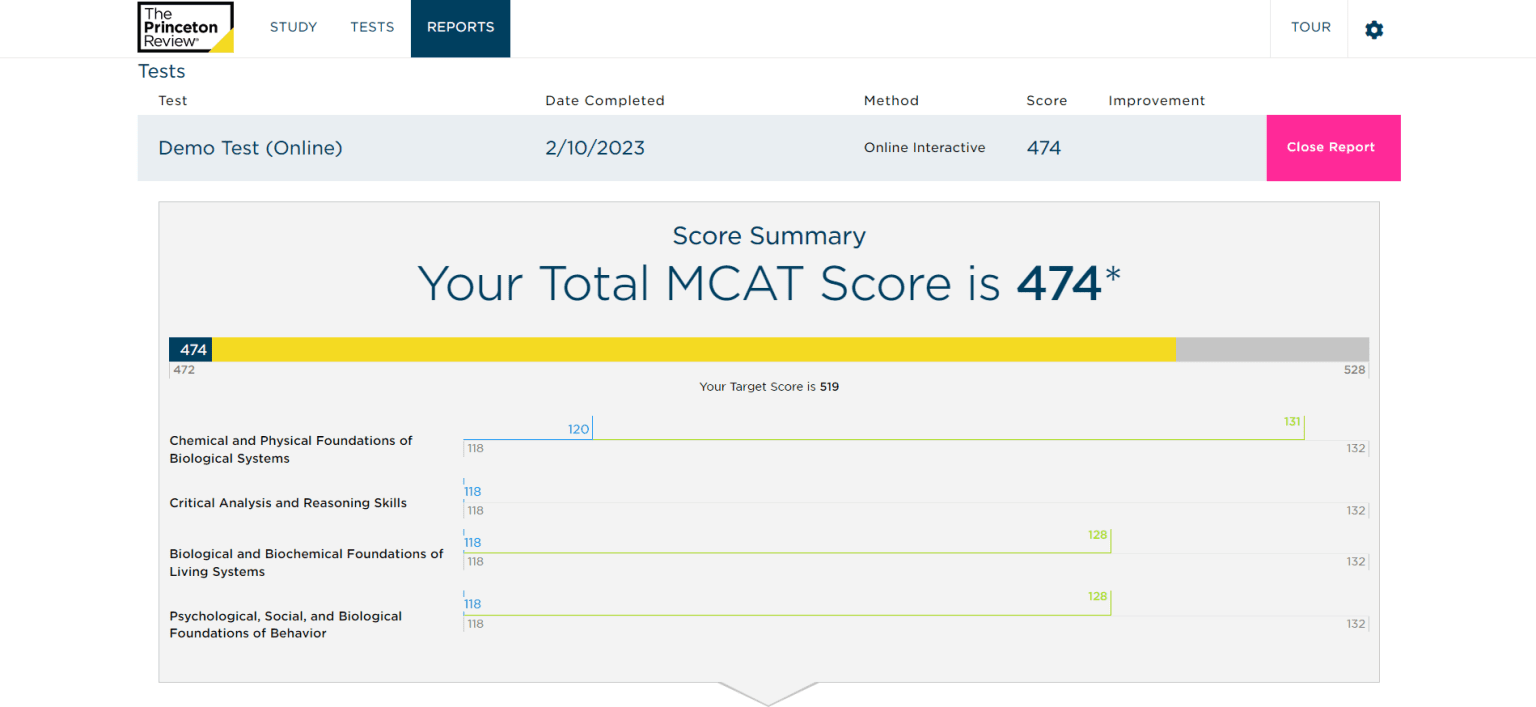Collapse the score details via bottom chevron
The height and width of the screenshot is (707, 1536).
pos(768,695)
